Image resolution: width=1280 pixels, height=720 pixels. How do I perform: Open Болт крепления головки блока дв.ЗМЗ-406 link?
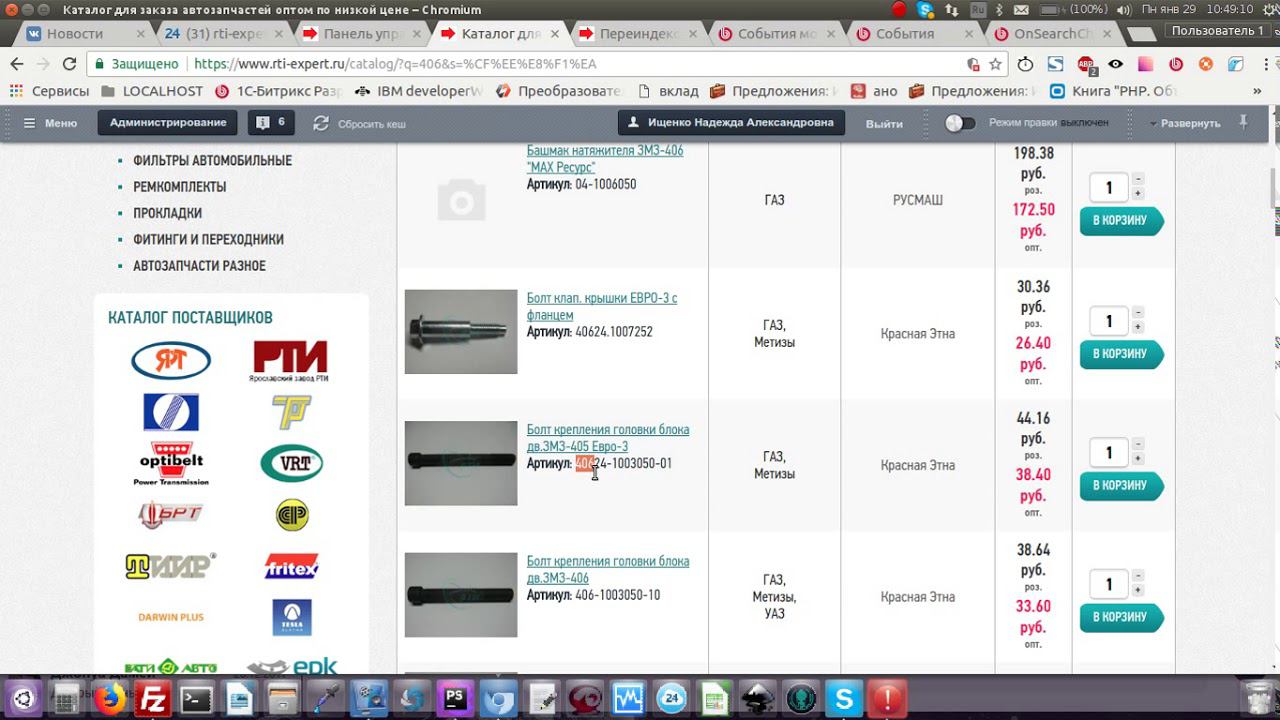608,570
